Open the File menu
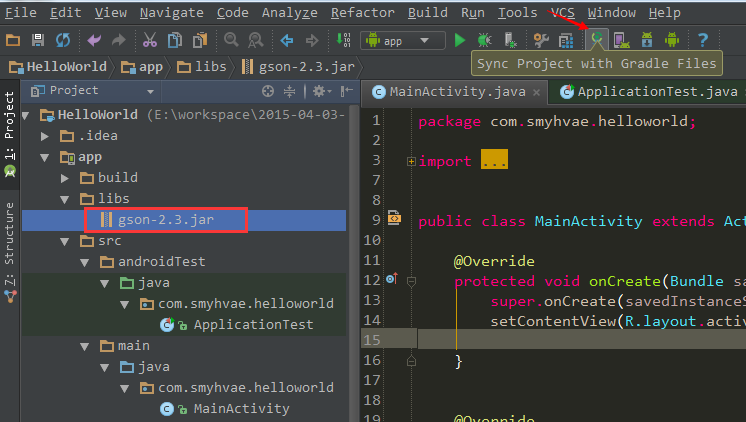Image resolution: width=746 pixels, height=422 pixels. [x=20, y=12]
